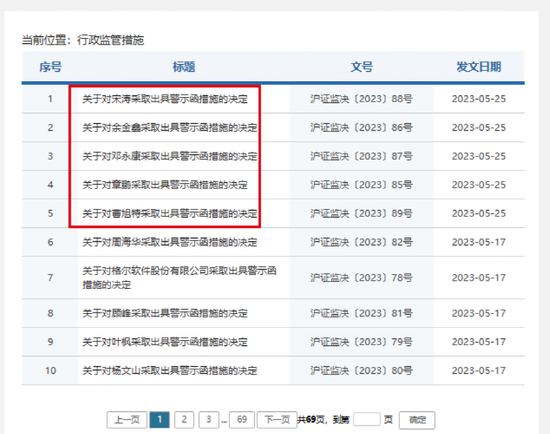This screenshot has width=550, height=434.
Task: Go to page 2 in pagination
Action: coord(184,420)
